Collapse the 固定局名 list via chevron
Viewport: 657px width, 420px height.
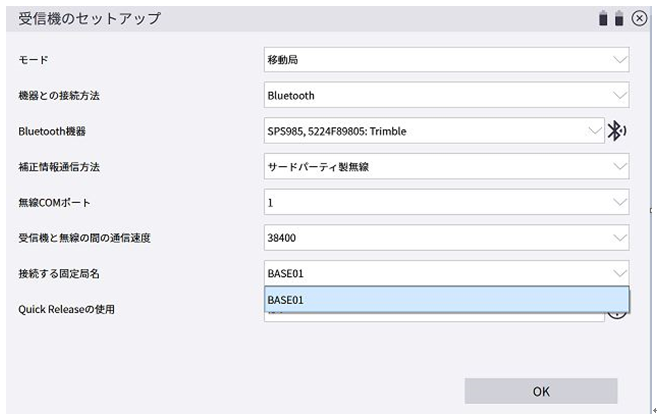[x=618, y=272]
